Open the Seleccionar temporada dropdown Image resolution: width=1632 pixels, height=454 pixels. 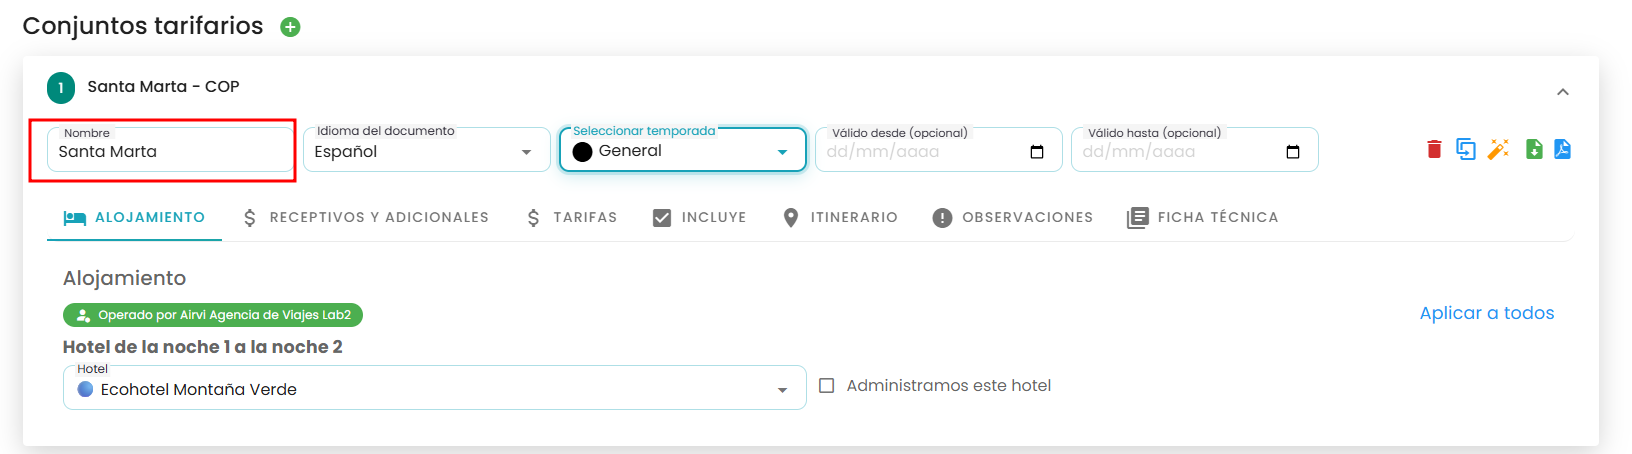pos(683,150)
